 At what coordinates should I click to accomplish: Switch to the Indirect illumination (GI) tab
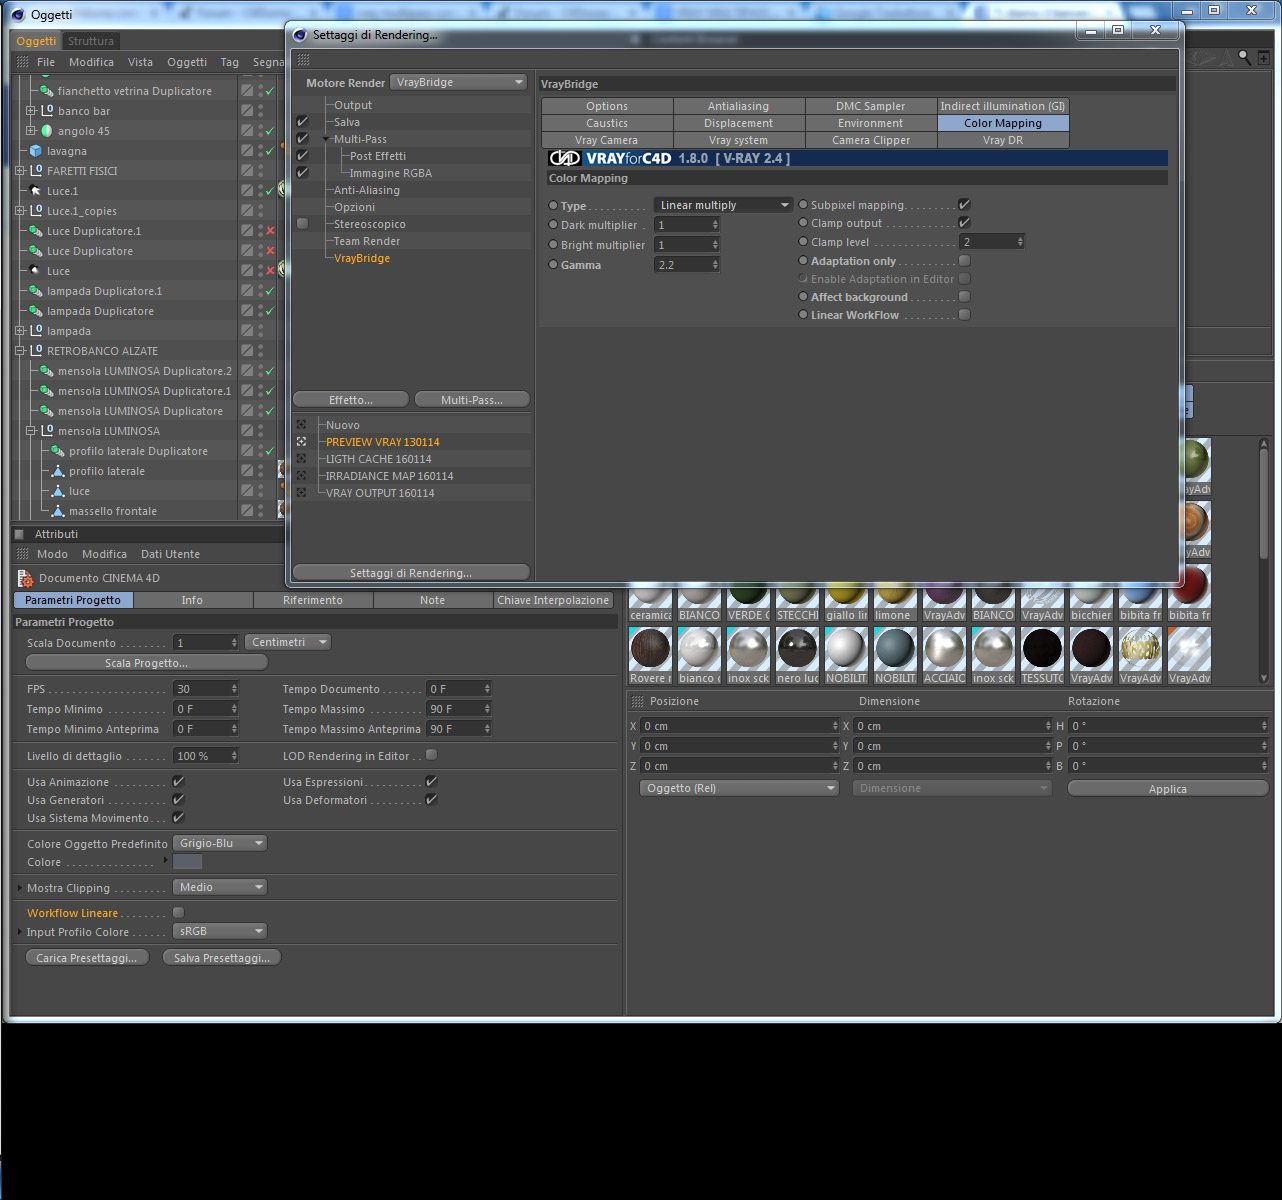(x=1003, y=106)
